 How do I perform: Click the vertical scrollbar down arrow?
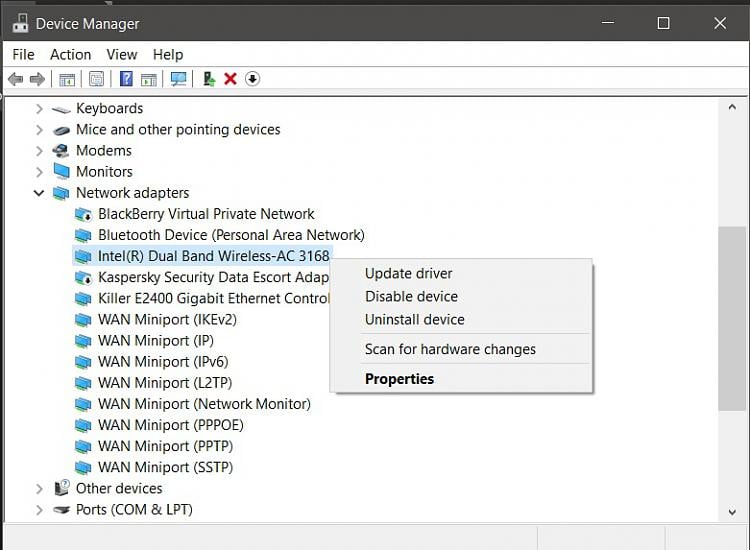click(x=732, y=512)
